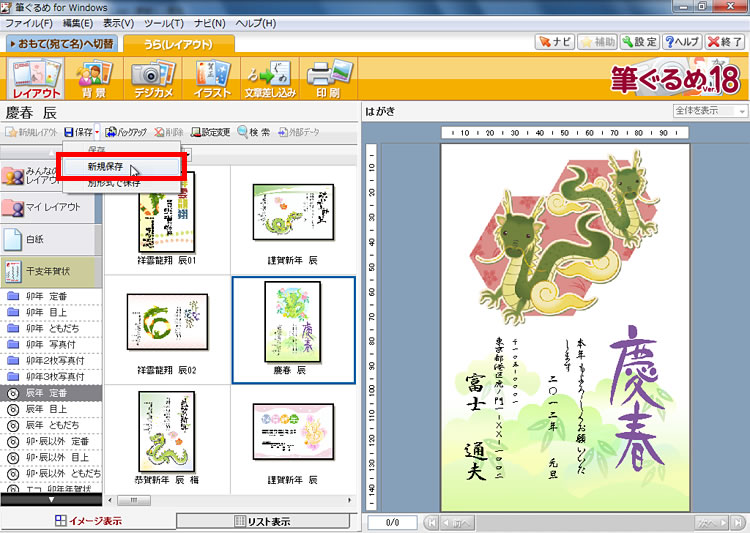Open the 印刷 print tool

329,78
